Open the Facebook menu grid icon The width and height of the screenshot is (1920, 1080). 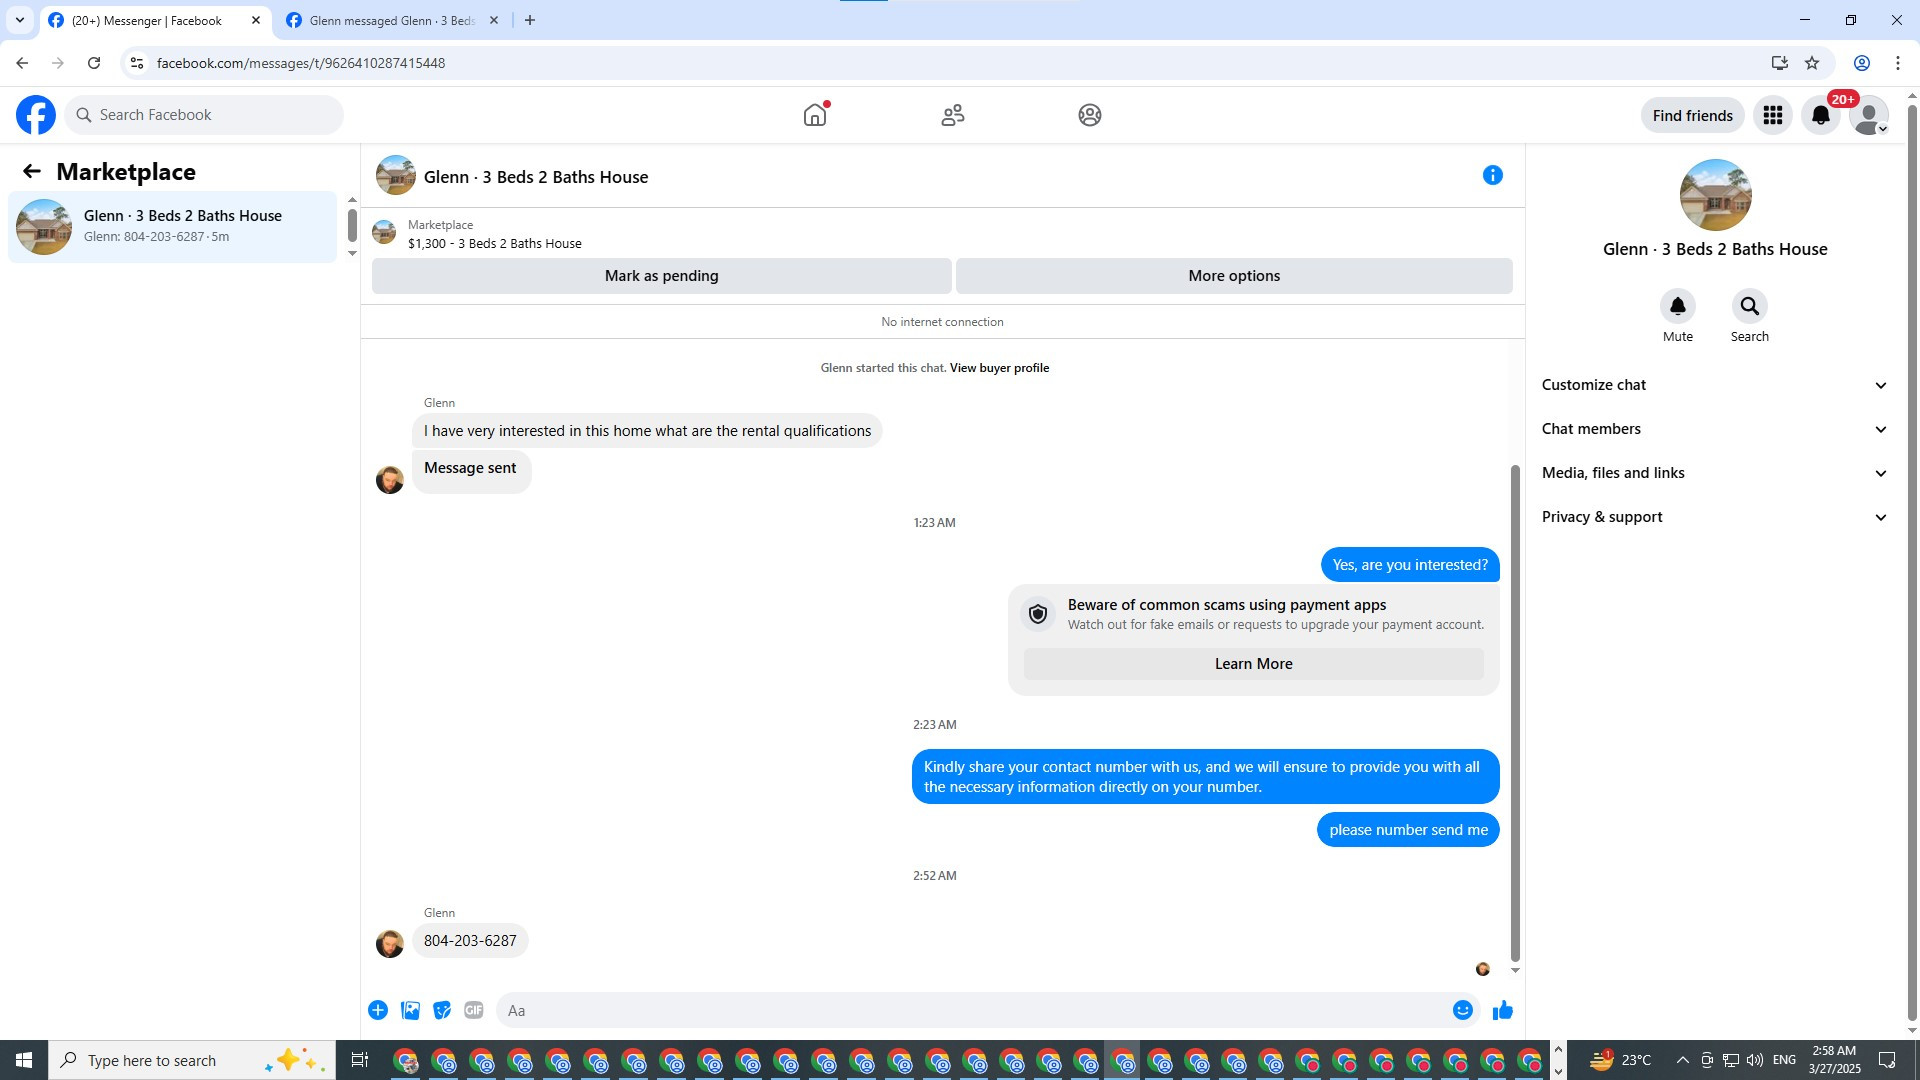(1772, 115)
